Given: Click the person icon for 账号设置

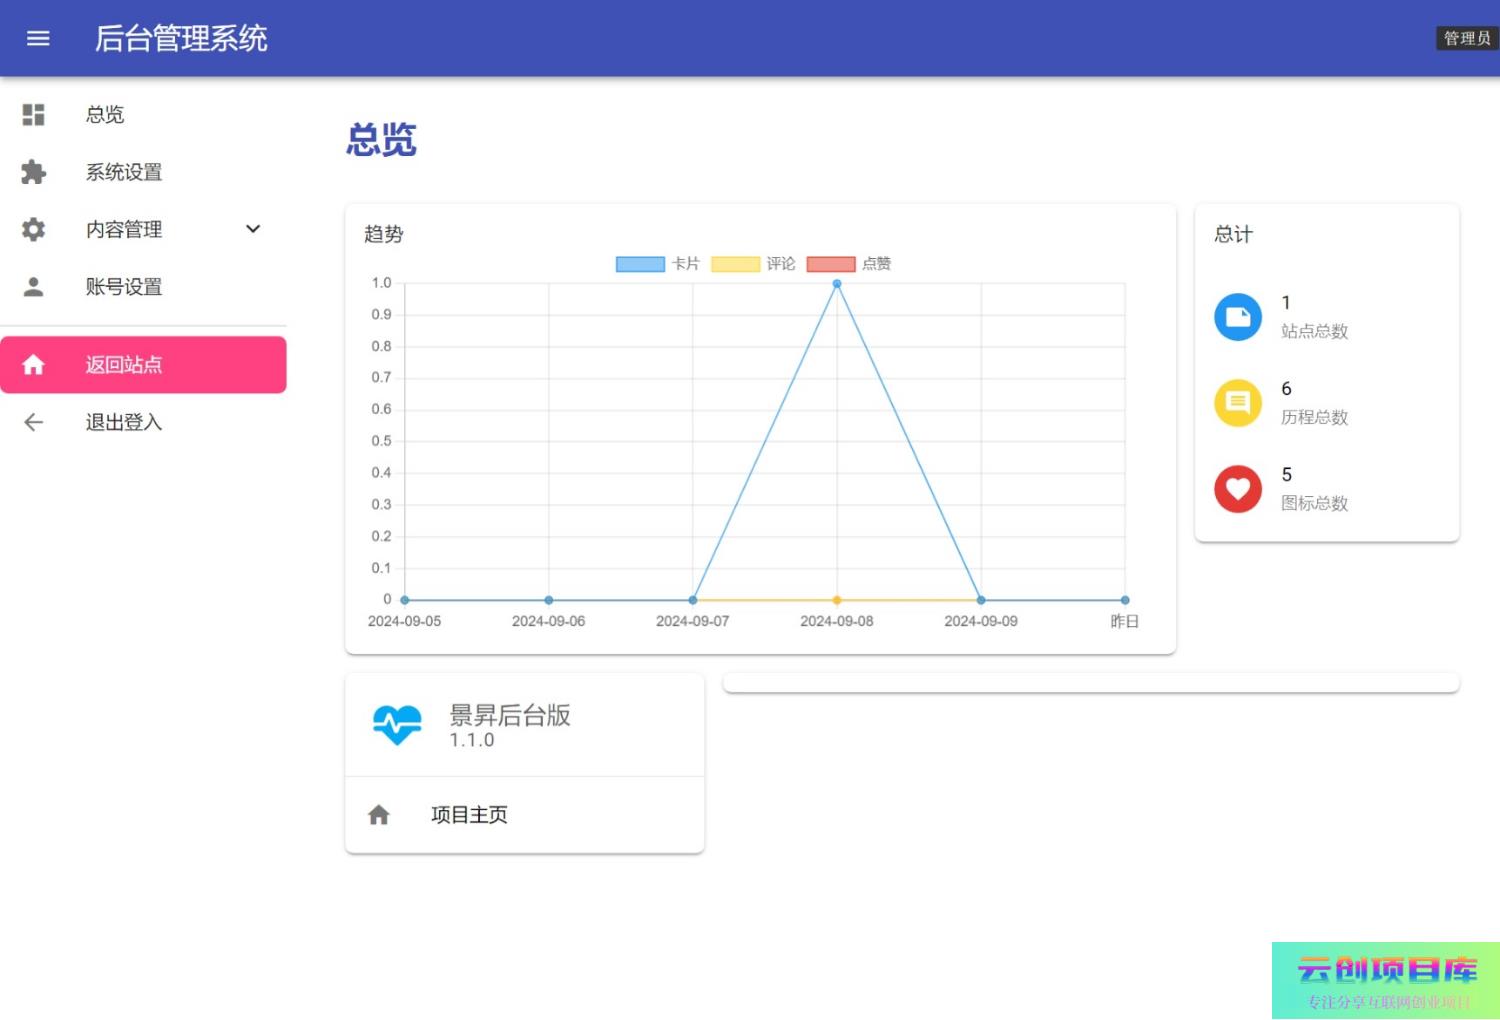Looking at the screenshot, I should click(34, 287).
